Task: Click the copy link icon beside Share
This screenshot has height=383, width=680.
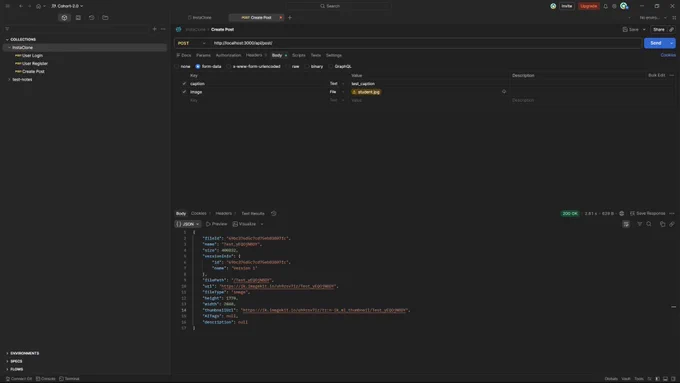Action: (671, 29)
